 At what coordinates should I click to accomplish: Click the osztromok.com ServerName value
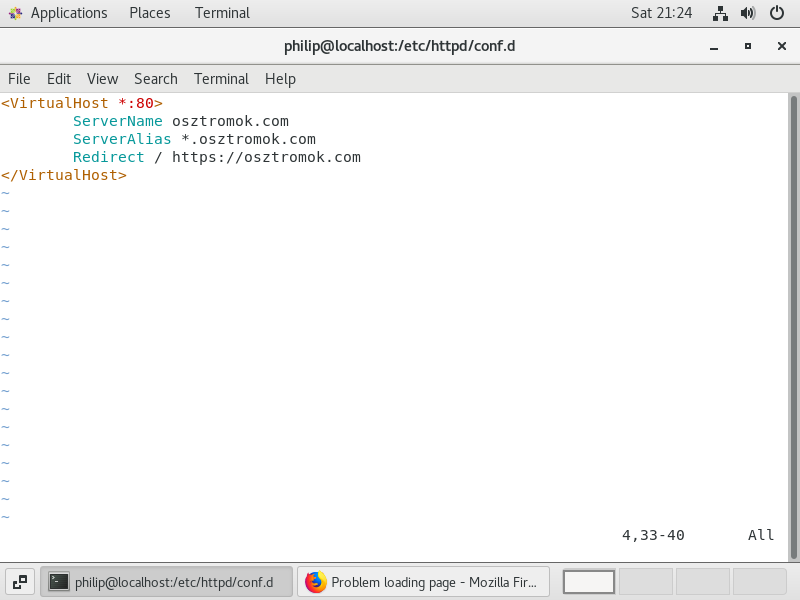(x=230, y=121)
